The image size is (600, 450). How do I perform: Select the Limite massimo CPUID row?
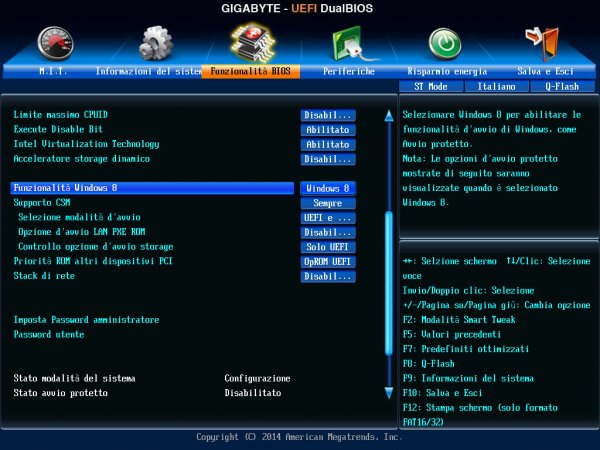pos(60,114)
